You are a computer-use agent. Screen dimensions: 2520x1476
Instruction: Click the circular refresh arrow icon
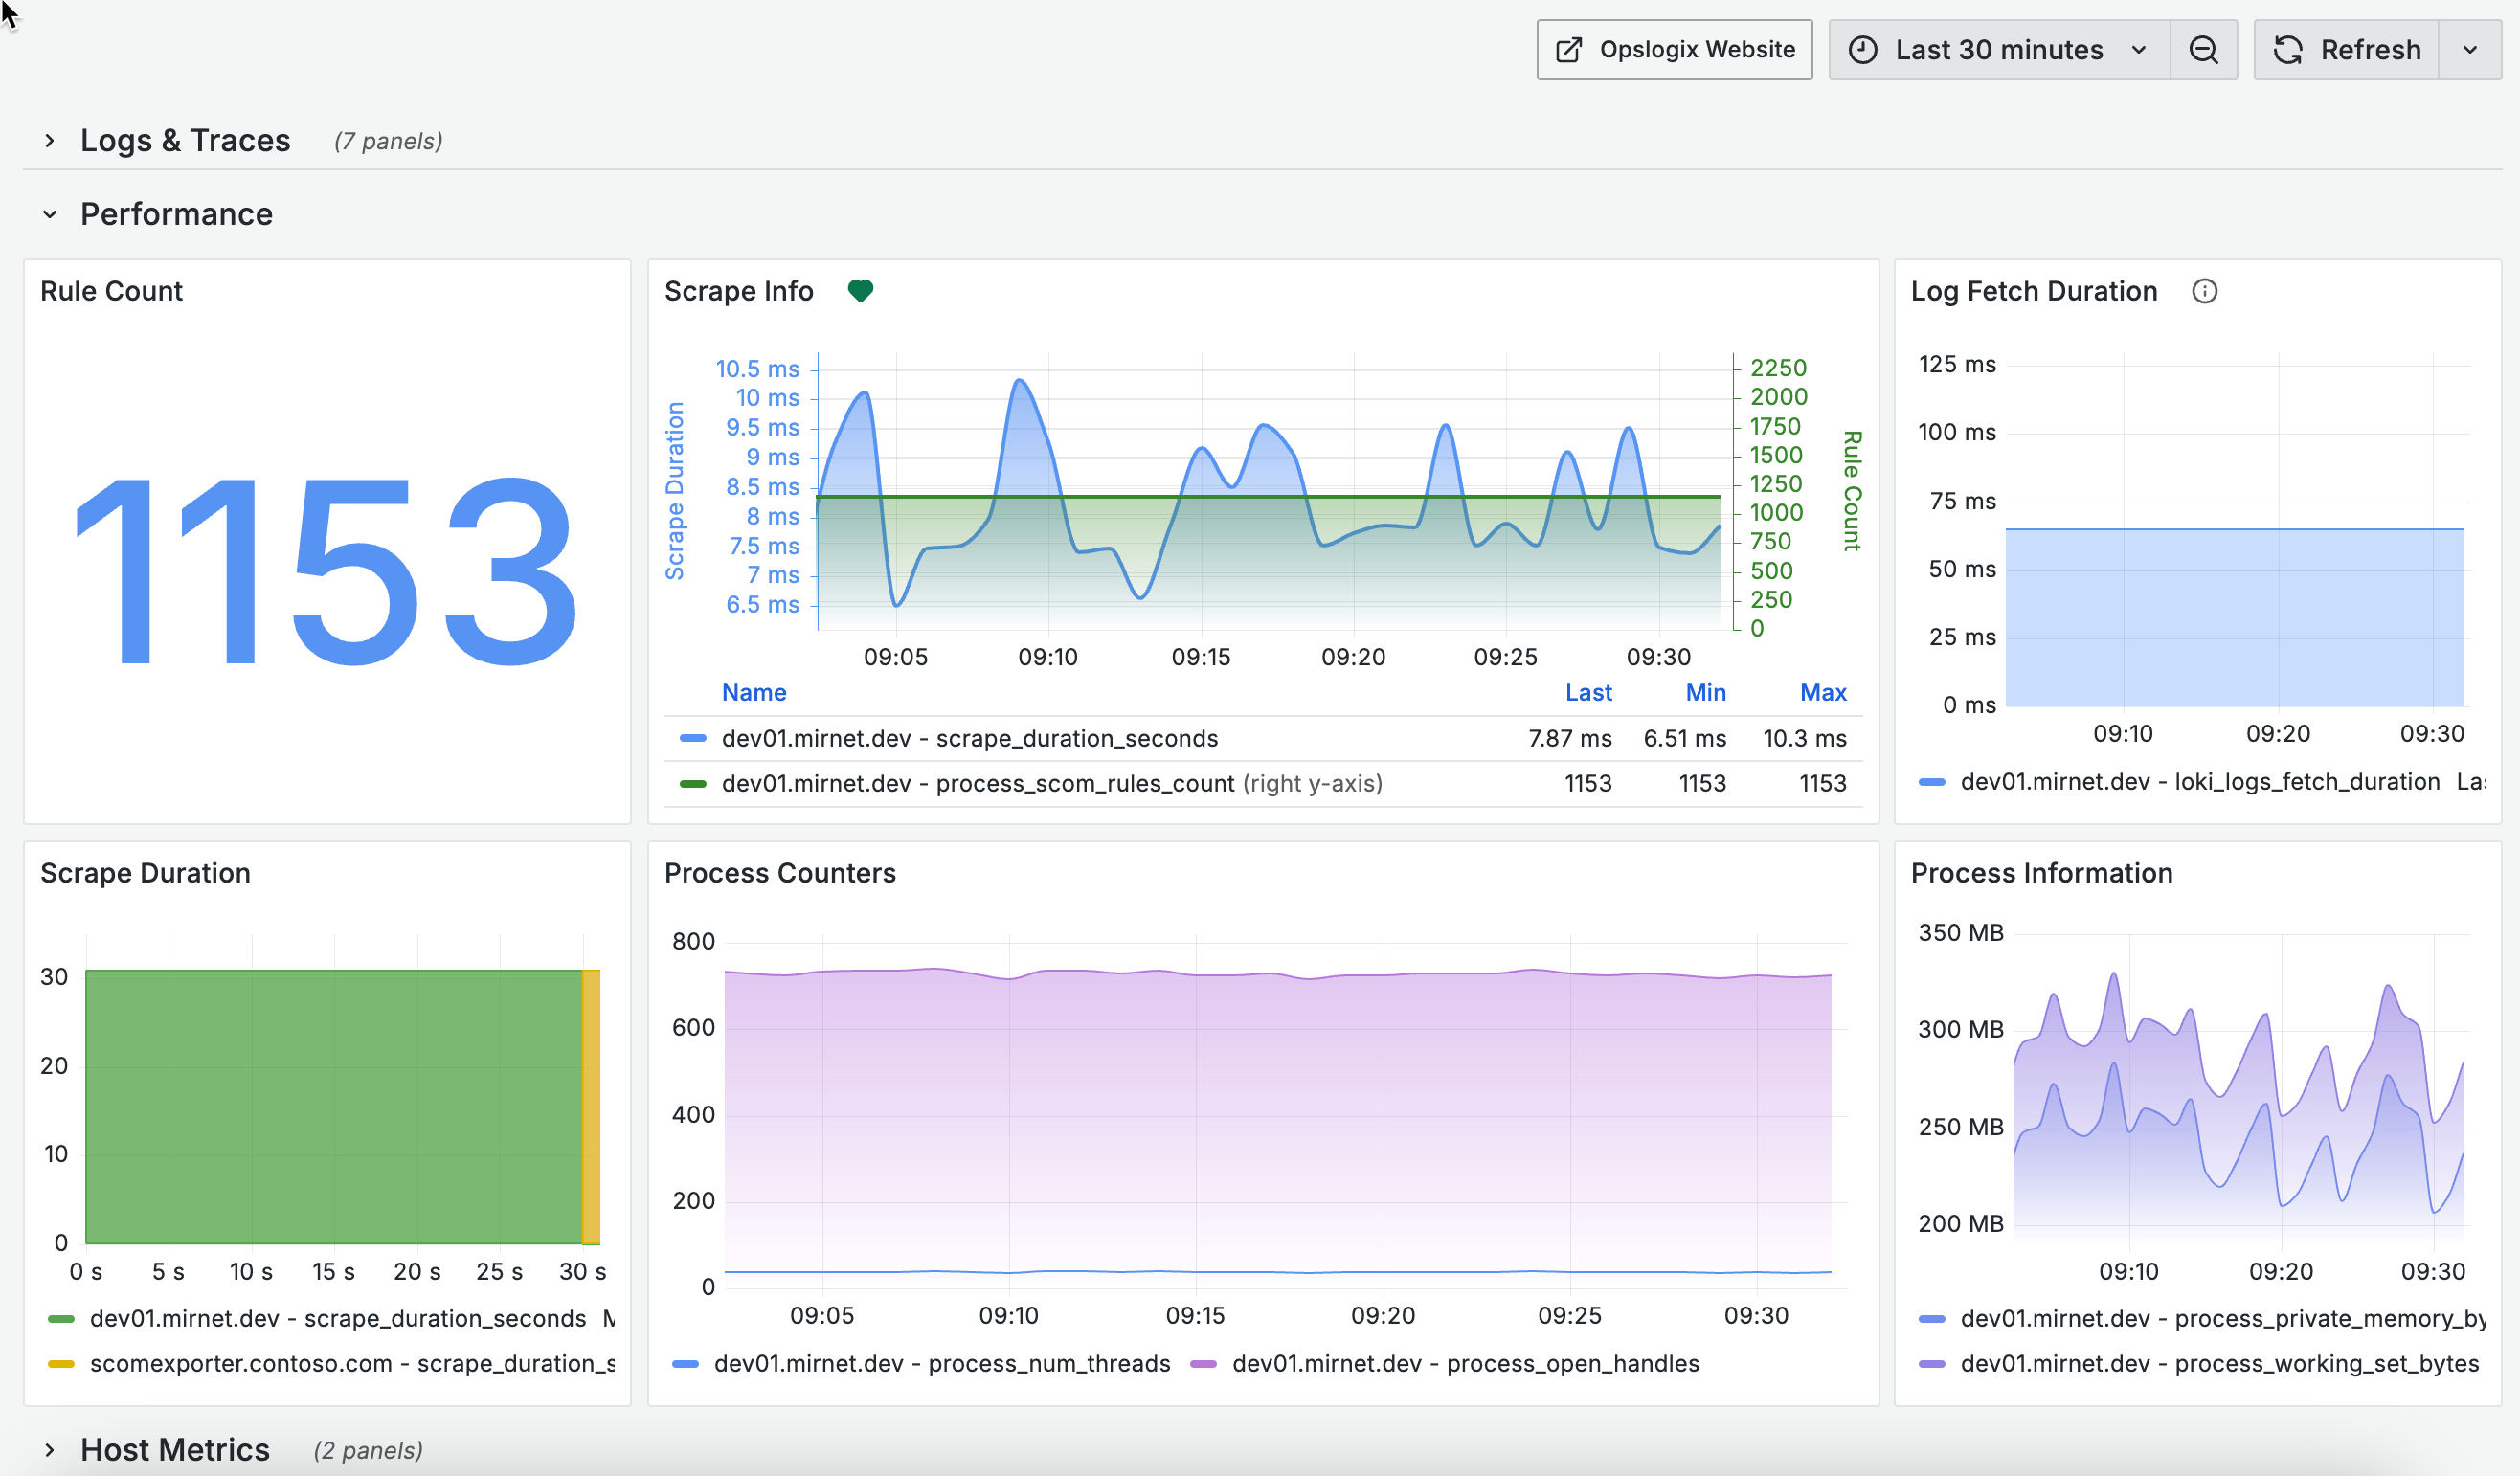2290,49
